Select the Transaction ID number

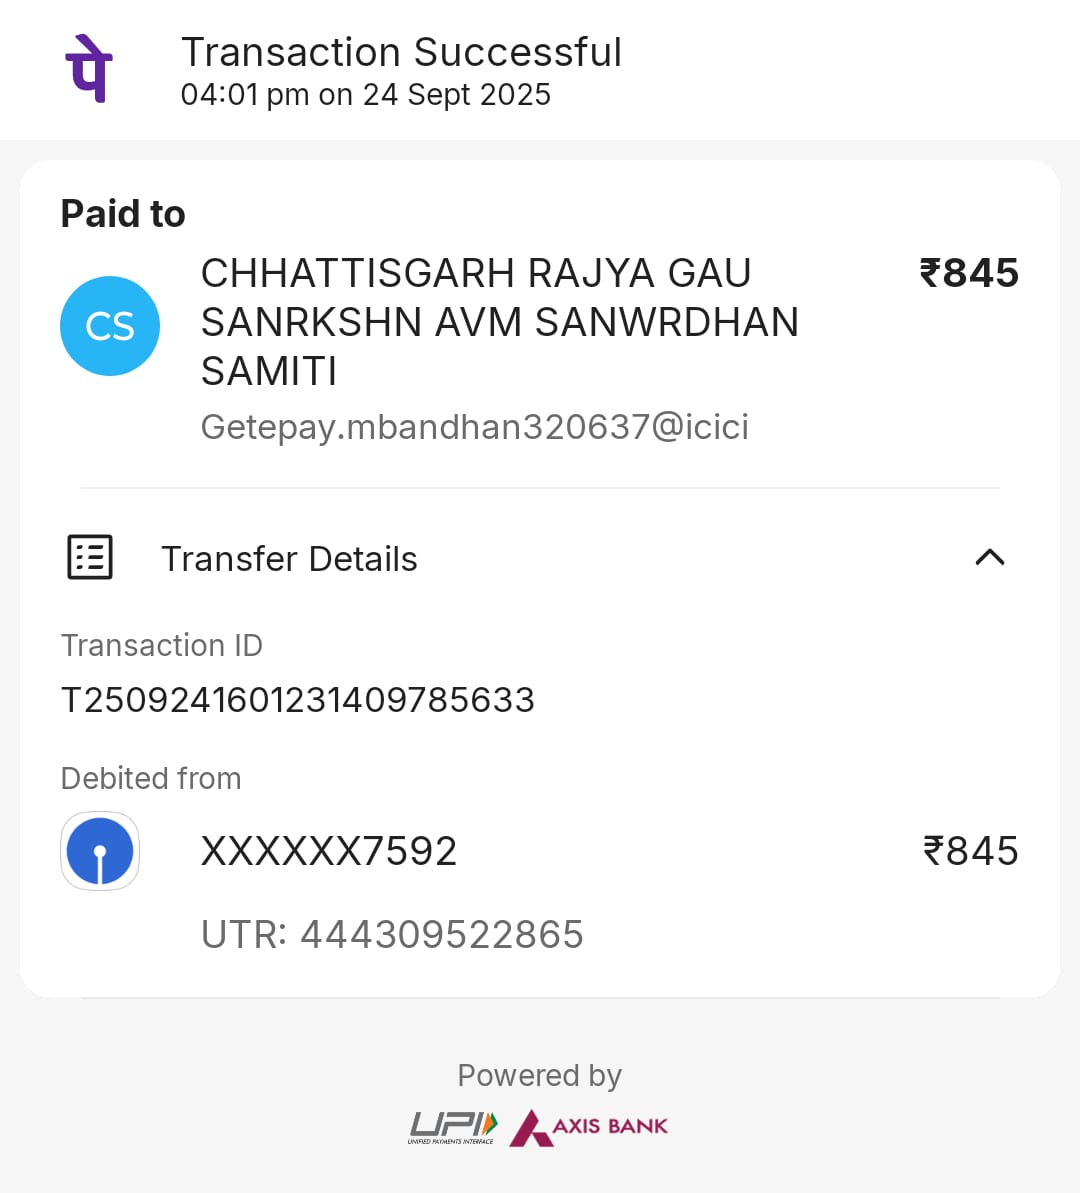[x=298, y=700]
